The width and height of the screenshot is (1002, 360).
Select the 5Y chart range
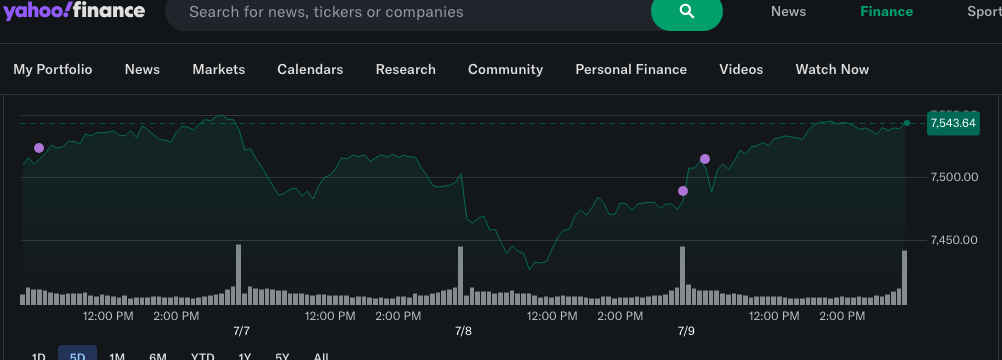pos(282,356)
